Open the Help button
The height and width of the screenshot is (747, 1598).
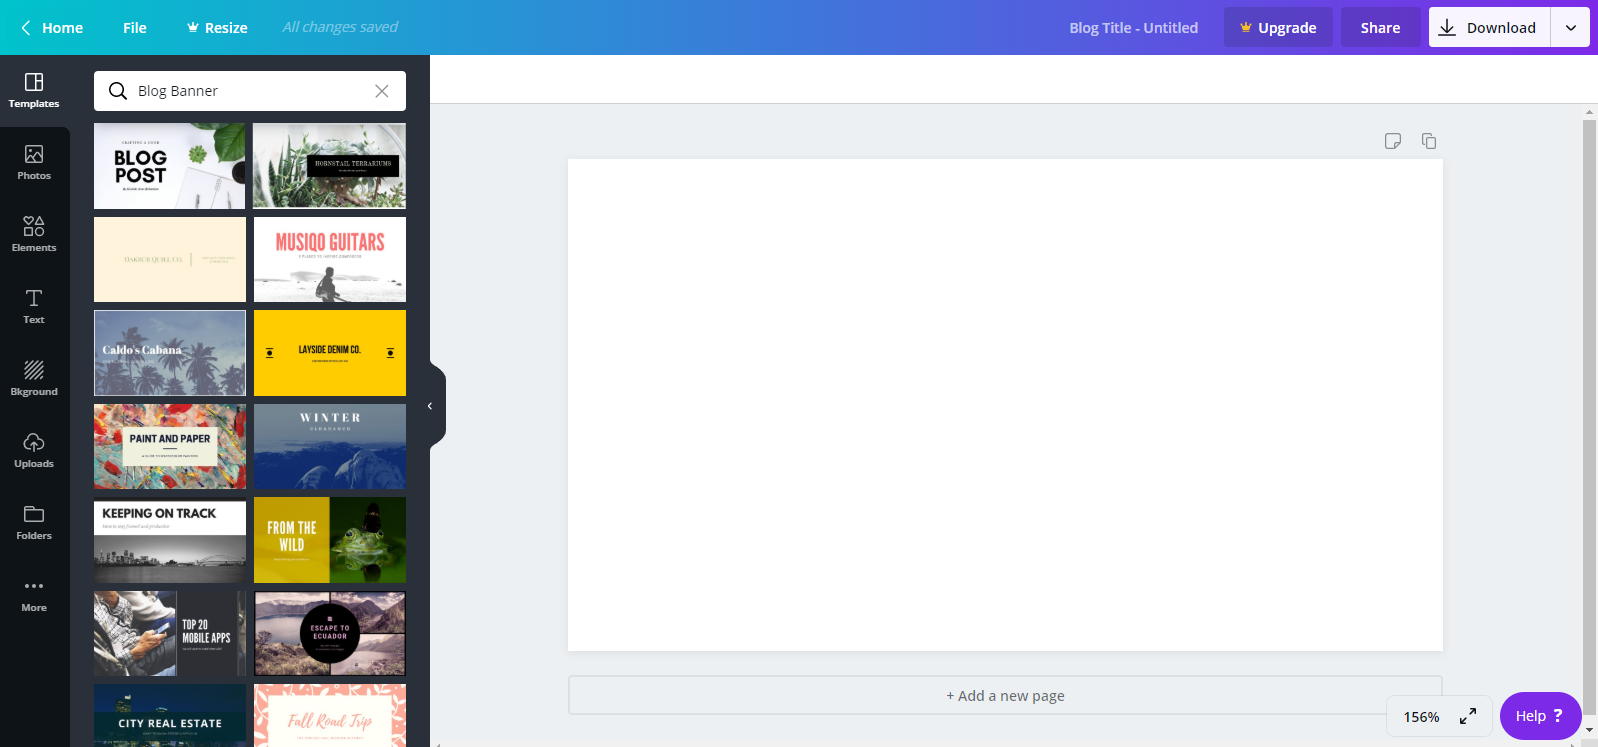(1540, 716)
